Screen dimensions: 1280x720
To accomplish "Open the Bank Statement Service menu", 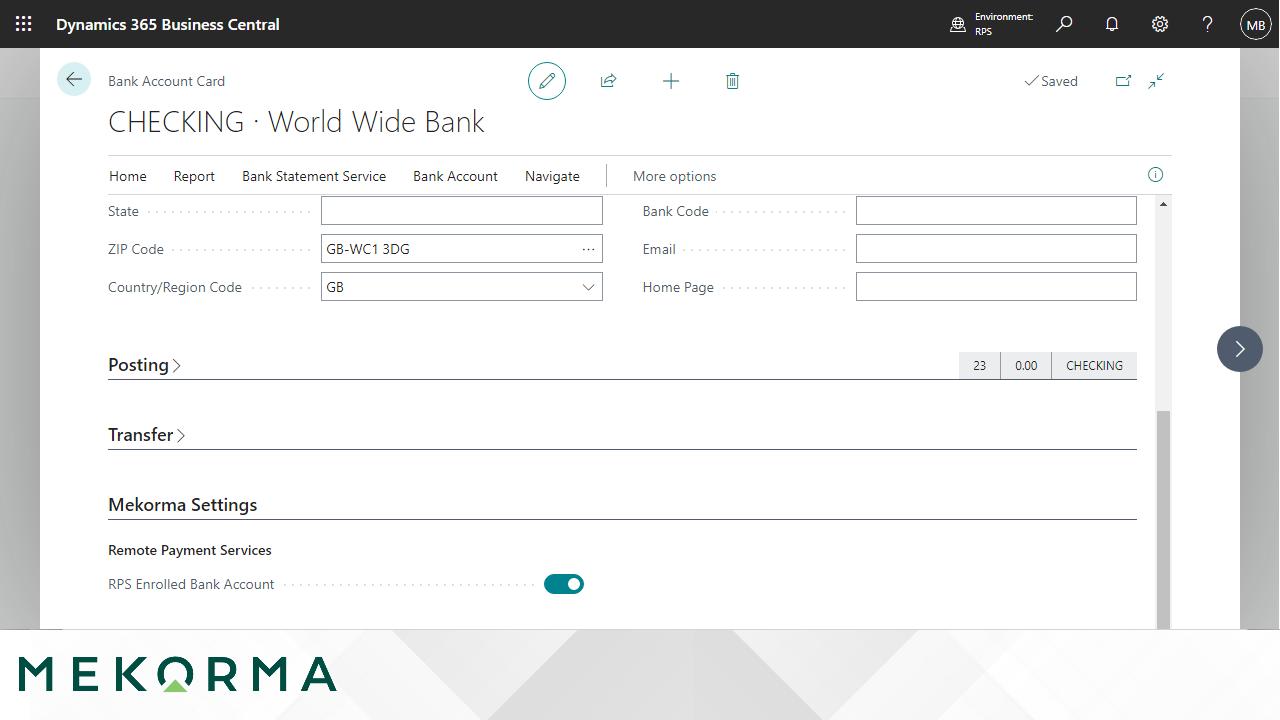I will pos(314,176).
